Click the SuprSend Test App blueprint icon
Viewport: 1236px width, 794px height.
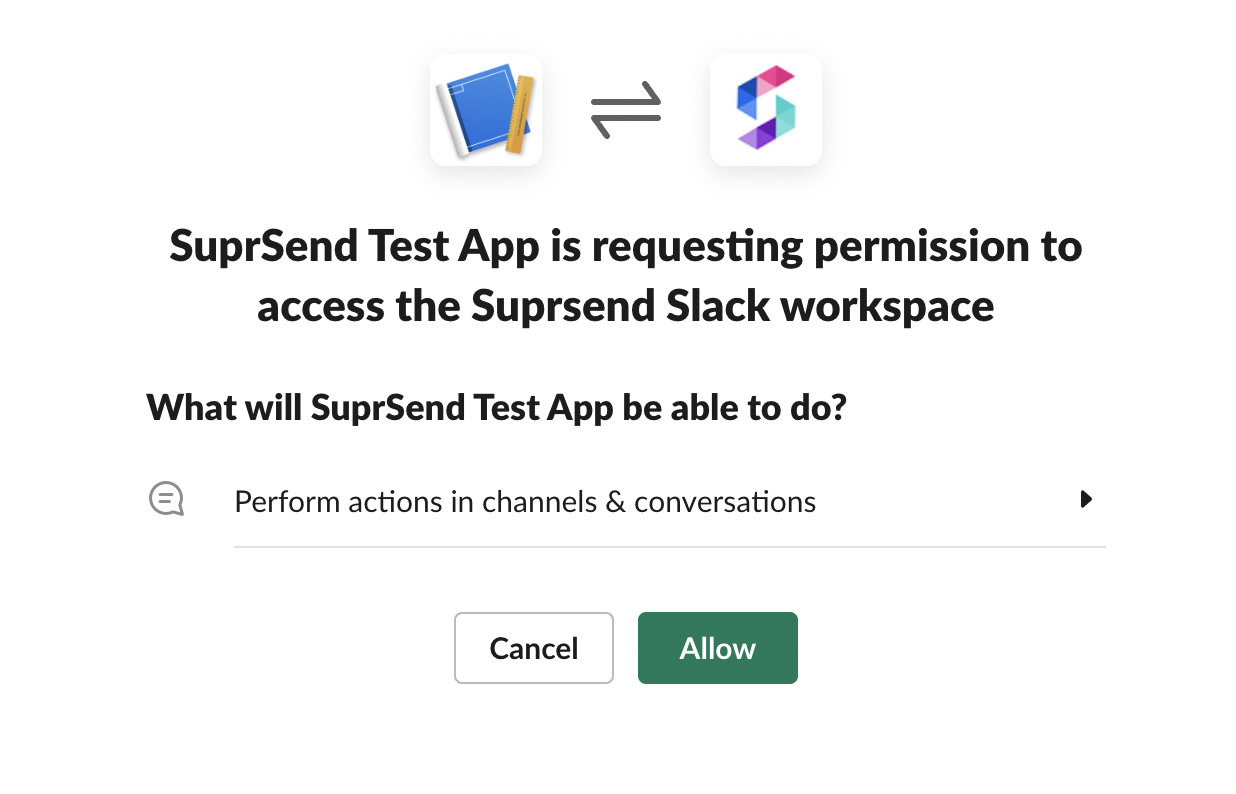[x=486, y=110]
